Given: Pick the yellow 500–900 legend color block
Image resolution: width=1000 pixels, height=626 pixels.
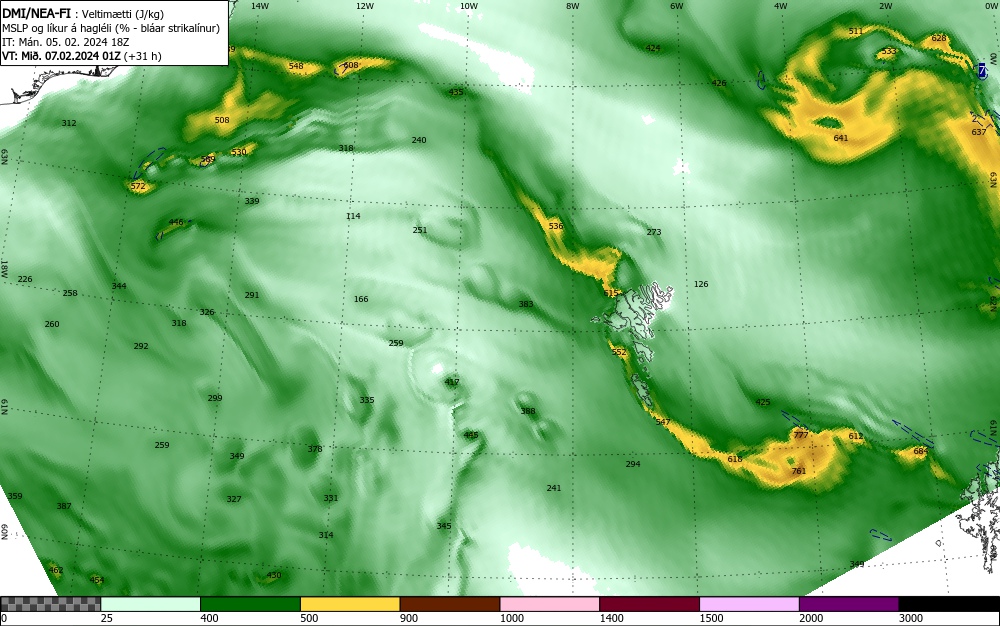Looking at the screenshot, I should (350, 604).
